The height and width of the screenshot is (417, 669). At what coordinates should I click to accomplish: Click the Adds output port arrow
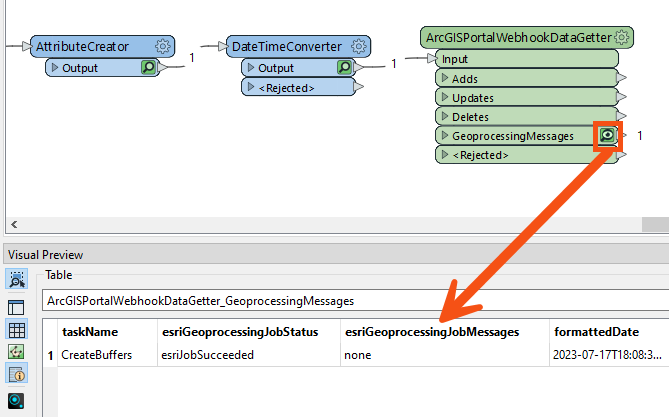[621, 78]
